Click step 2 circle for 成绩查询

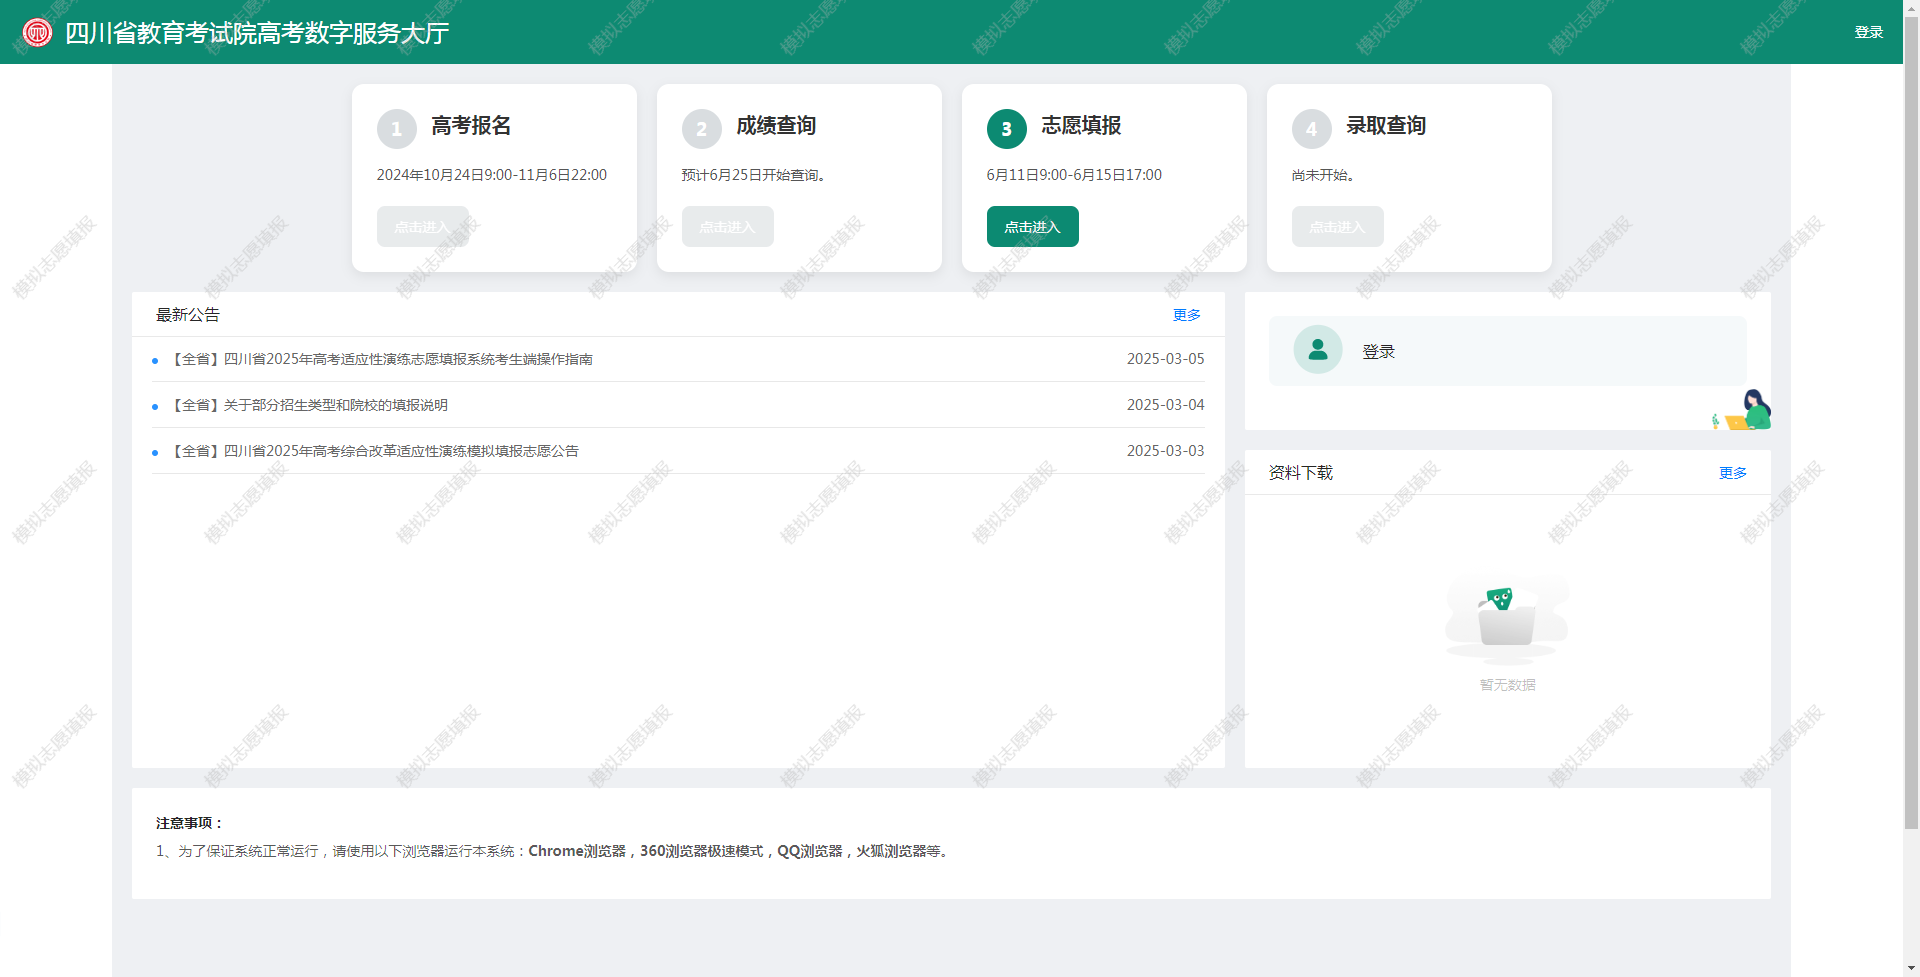click(701, 129)
